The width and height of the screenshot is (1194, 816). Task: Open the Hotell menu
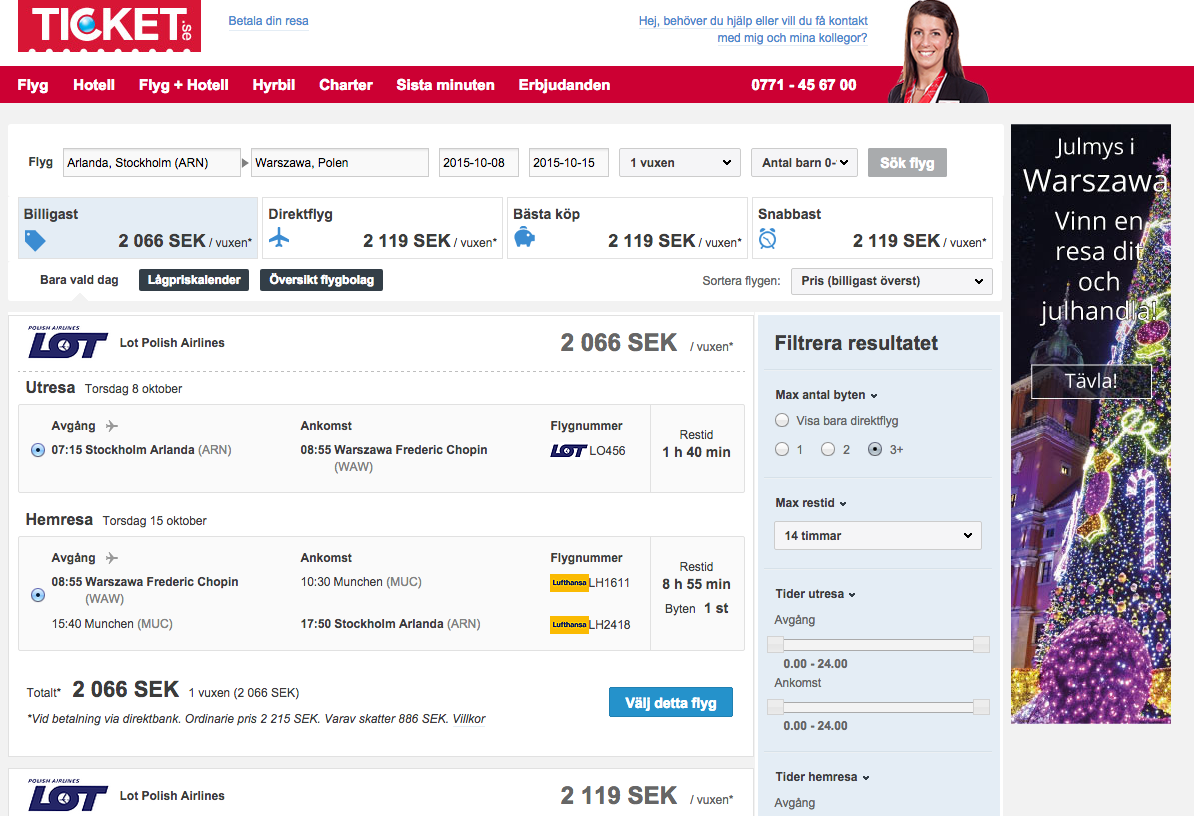click(94, 85)
